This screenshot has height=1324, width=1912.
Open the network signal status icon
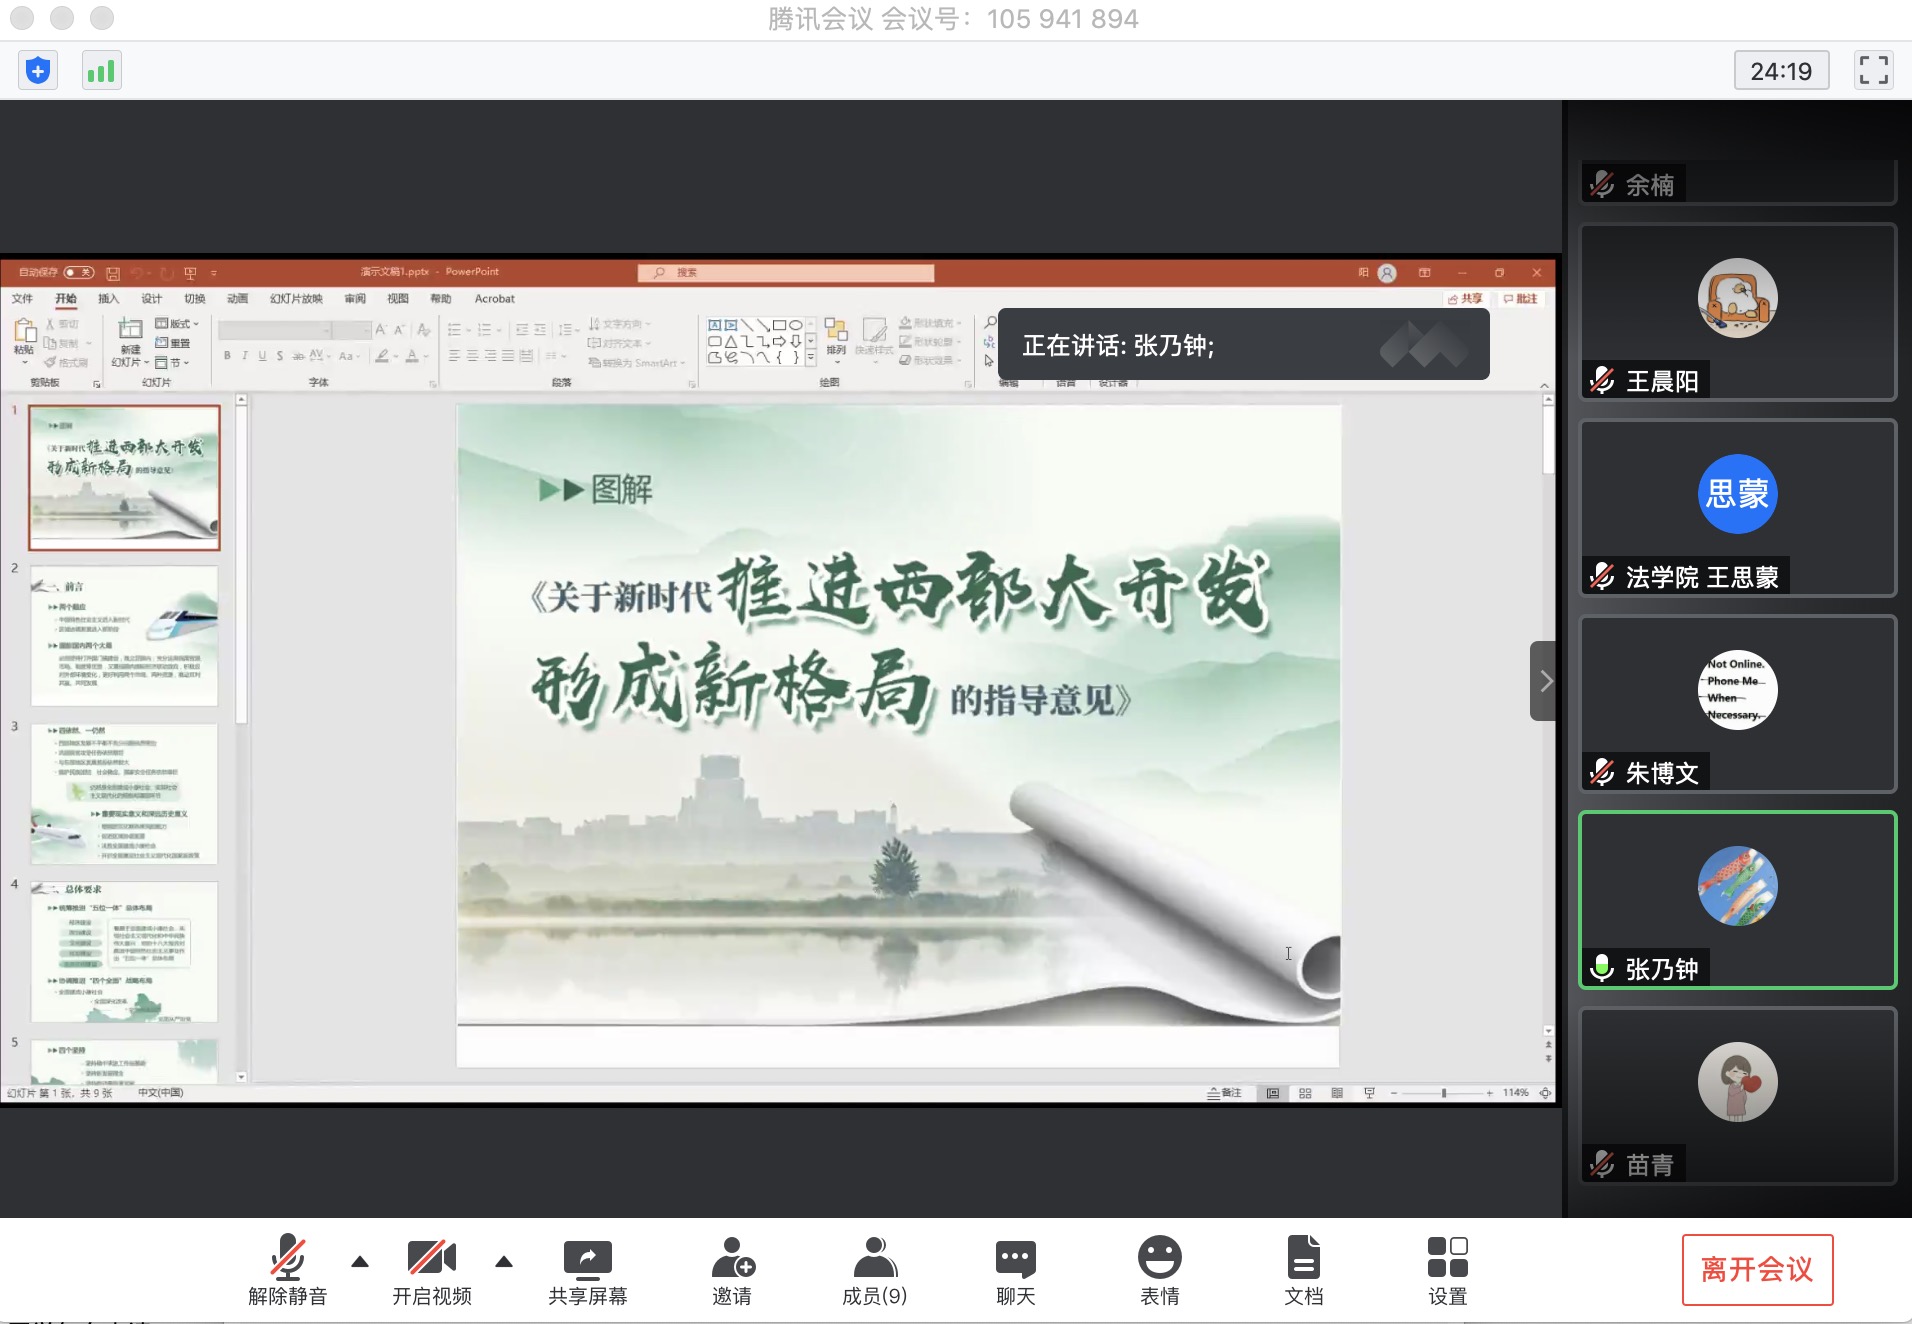coord(101,71)
